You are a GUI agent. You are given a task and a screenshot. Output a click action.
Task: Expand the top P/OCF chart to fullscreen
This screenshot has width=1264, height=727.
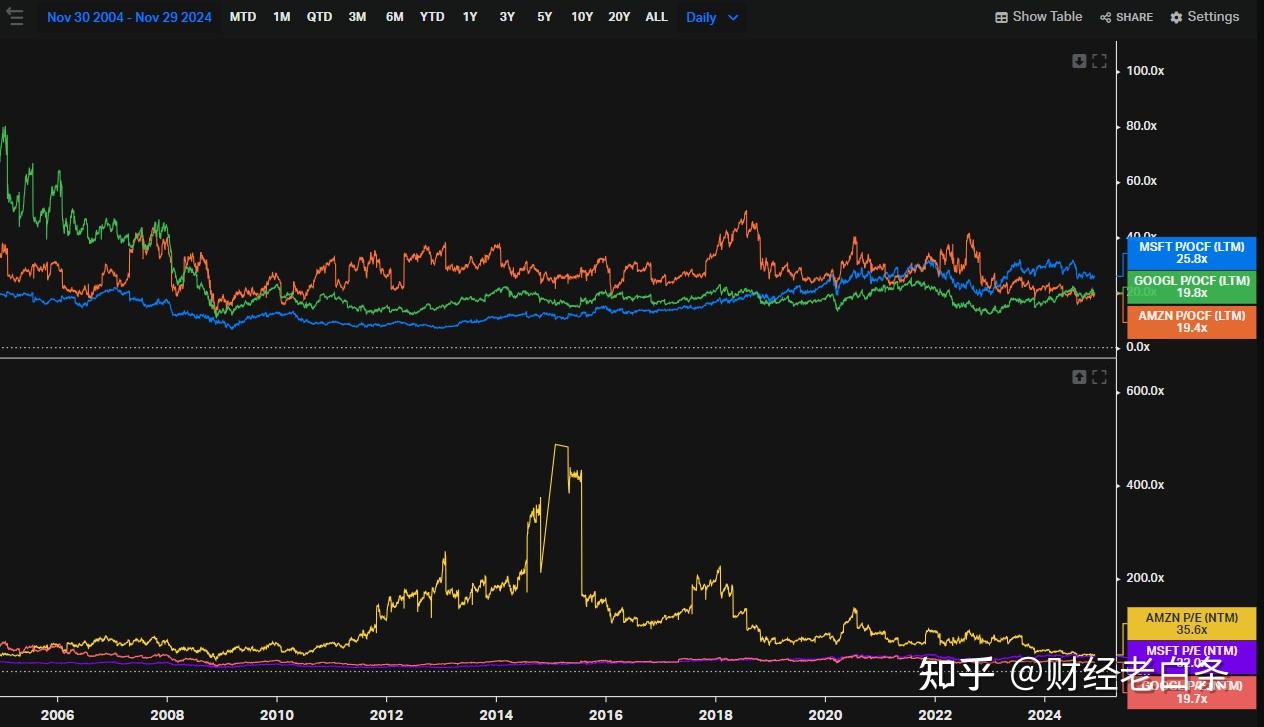point(1099,61)
